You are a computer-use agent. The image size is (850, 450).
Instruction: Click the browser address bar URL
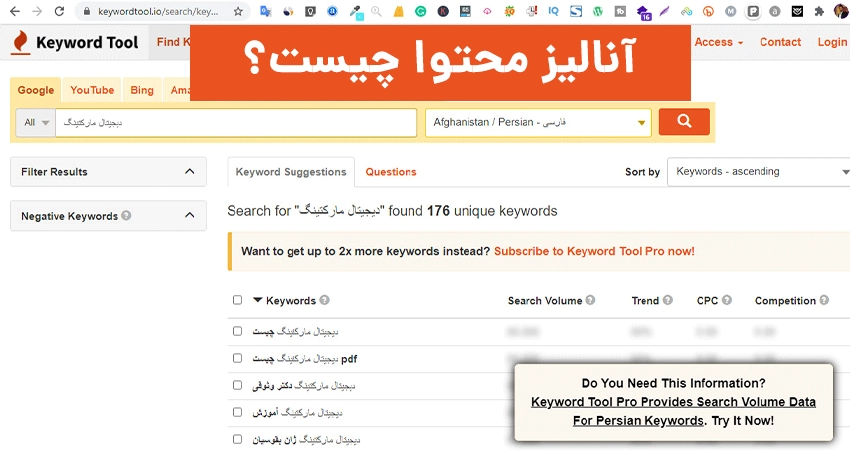(x=158, y=11)
